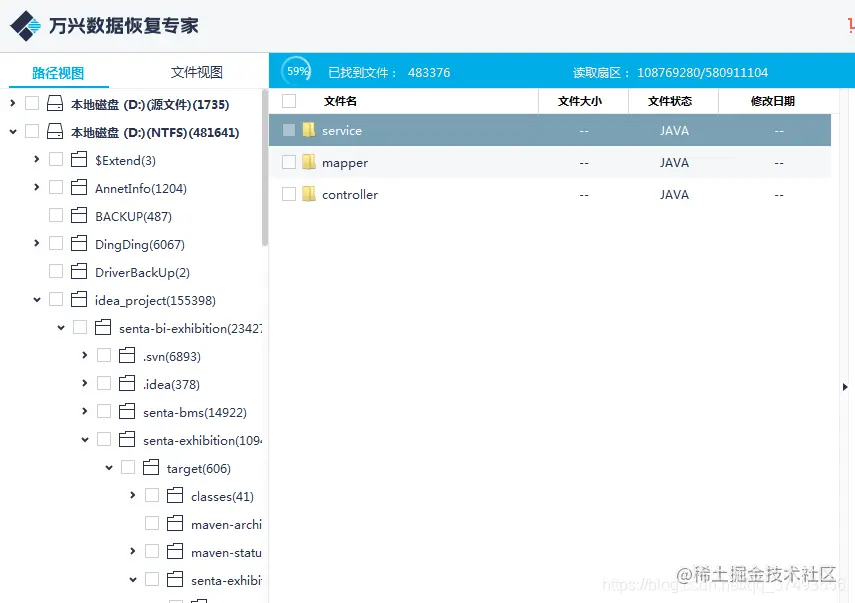Check the checkbox next to controller
This screenshot has height=603, width=855.
tap(287, 194)
